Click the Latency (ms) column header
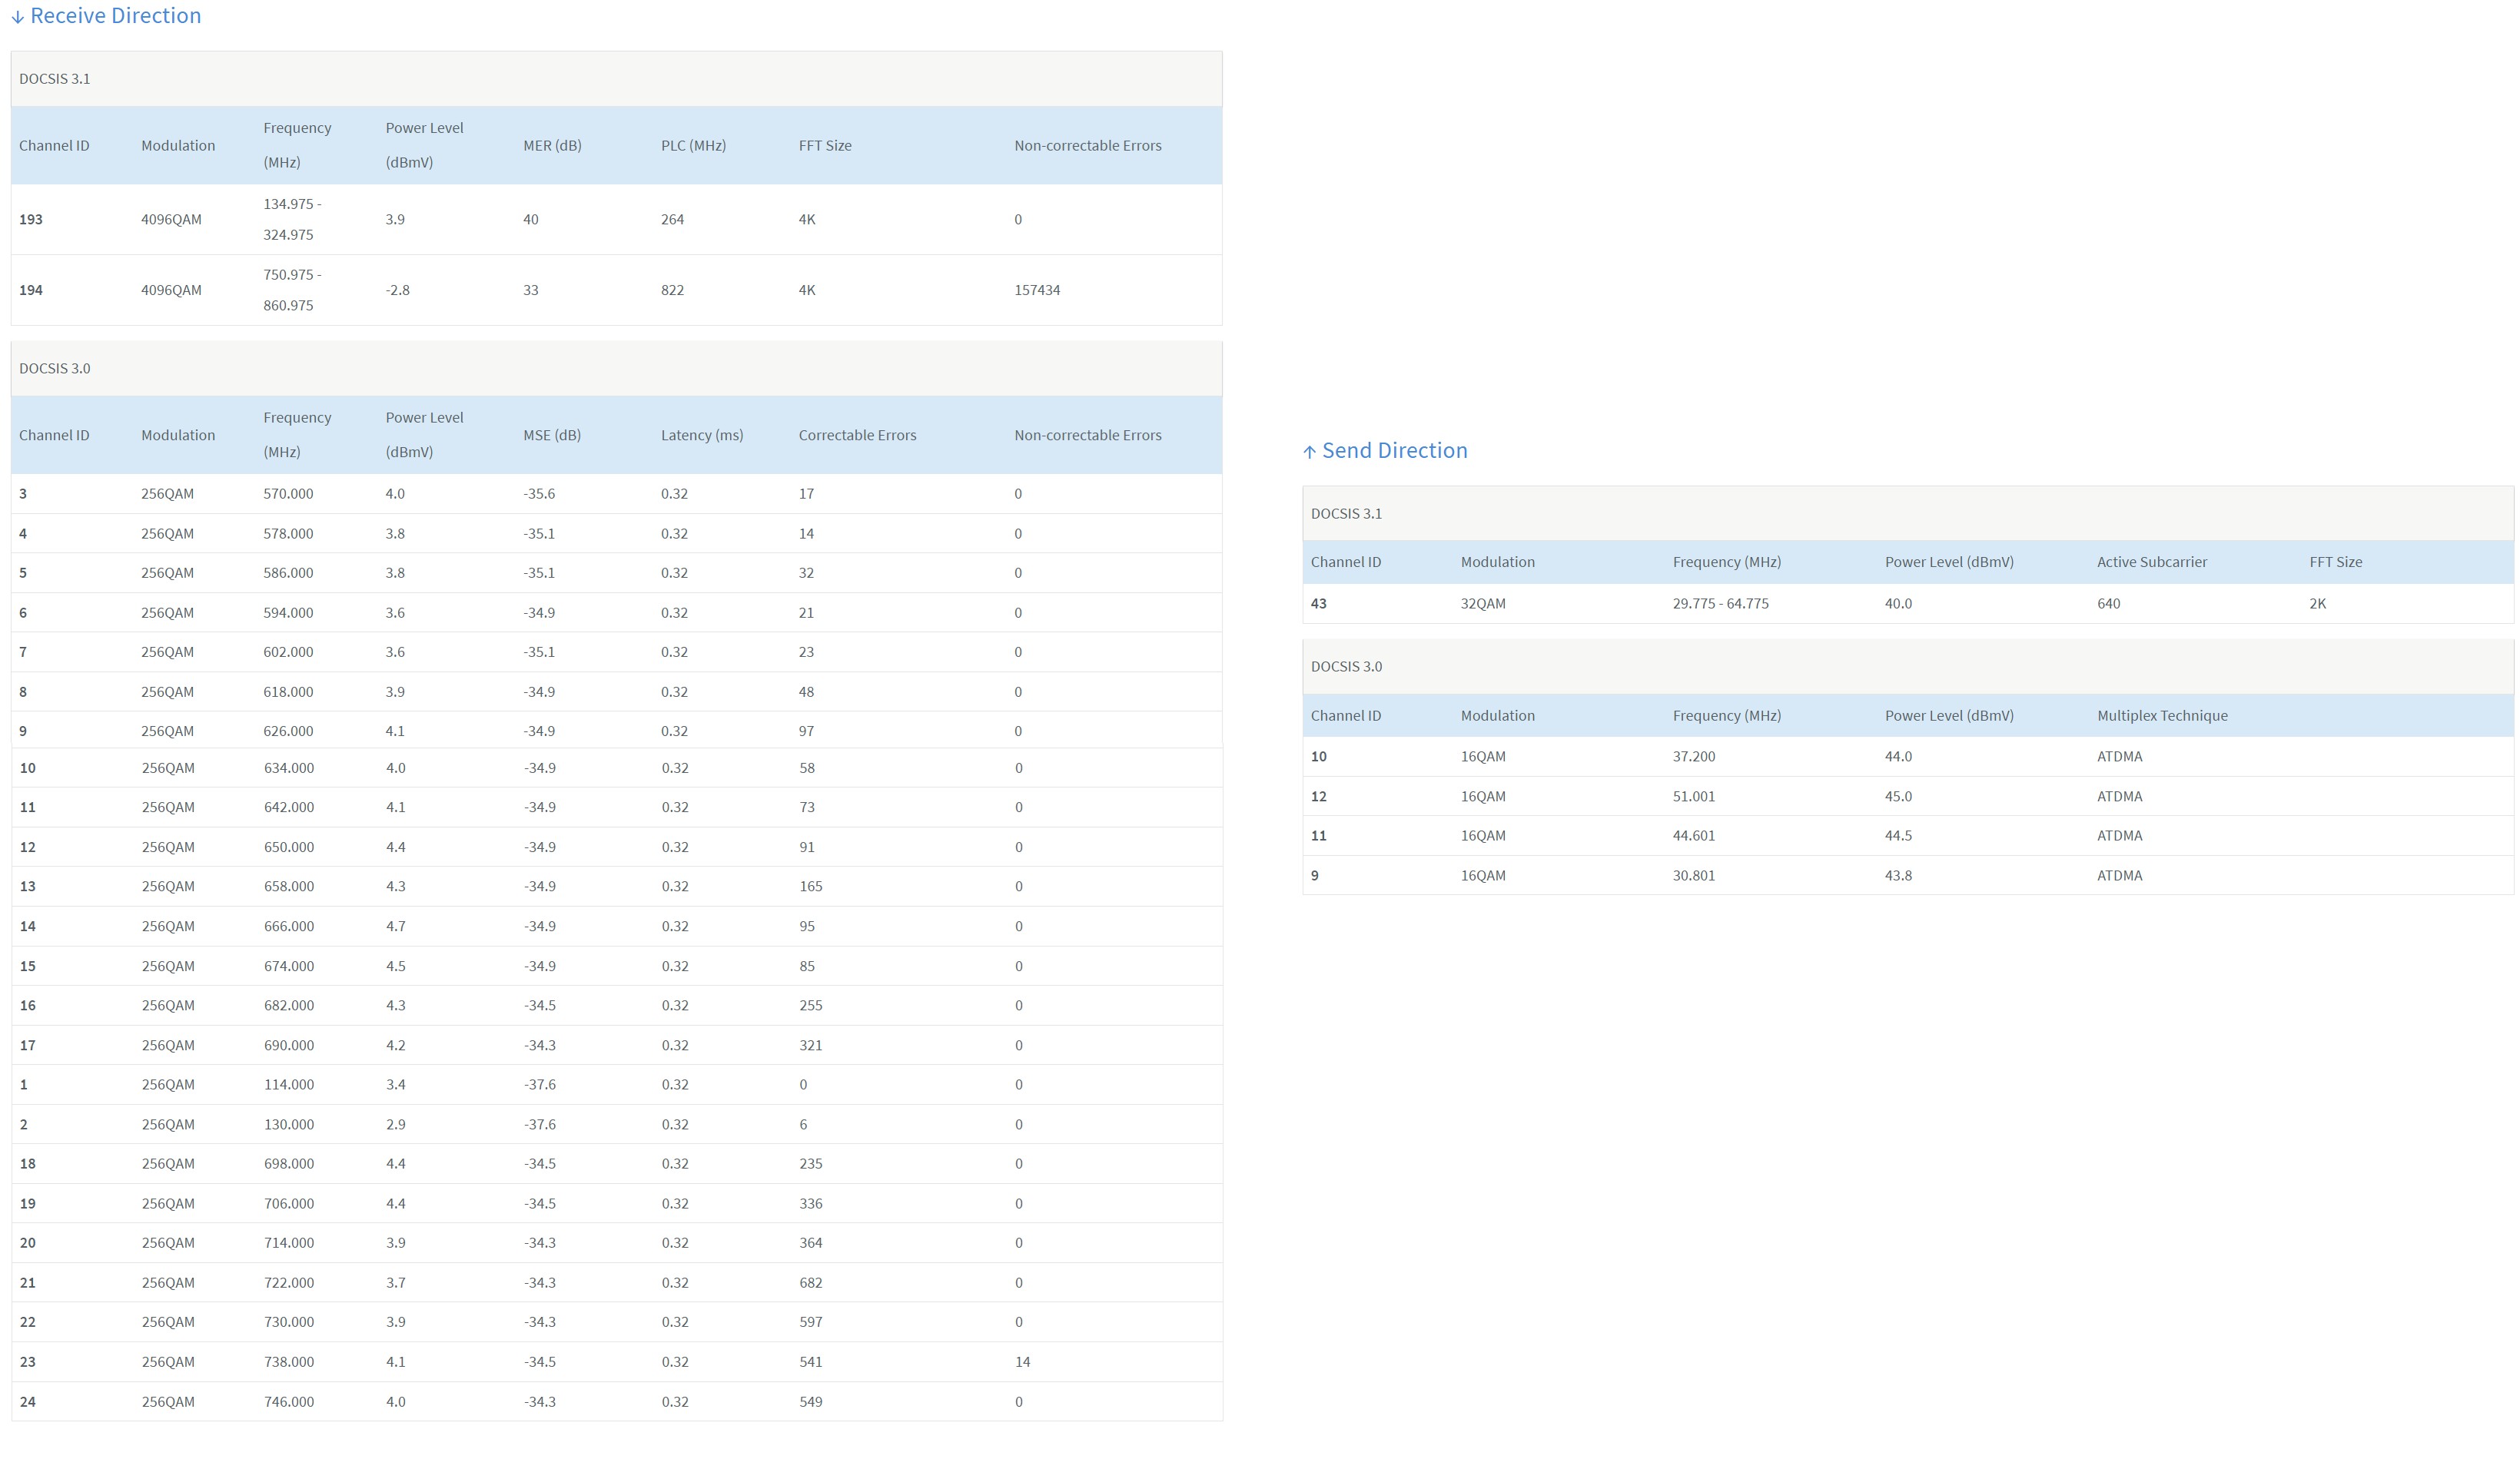The width and height of the screenshot is (2520, 1459). click(x=701, y=436)
